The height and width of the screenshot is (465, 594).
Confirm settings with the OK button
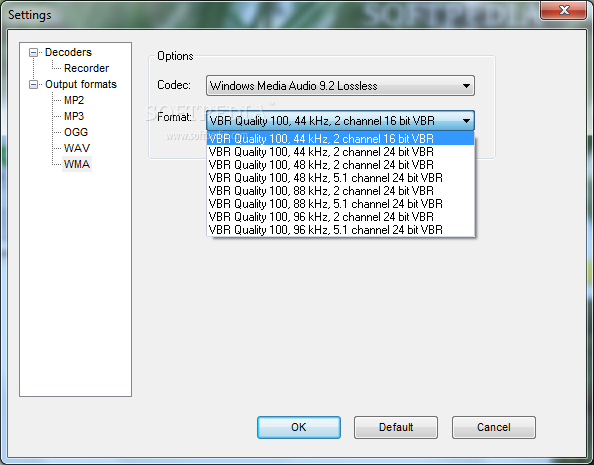pyautogui.click(x=299, y=427)
